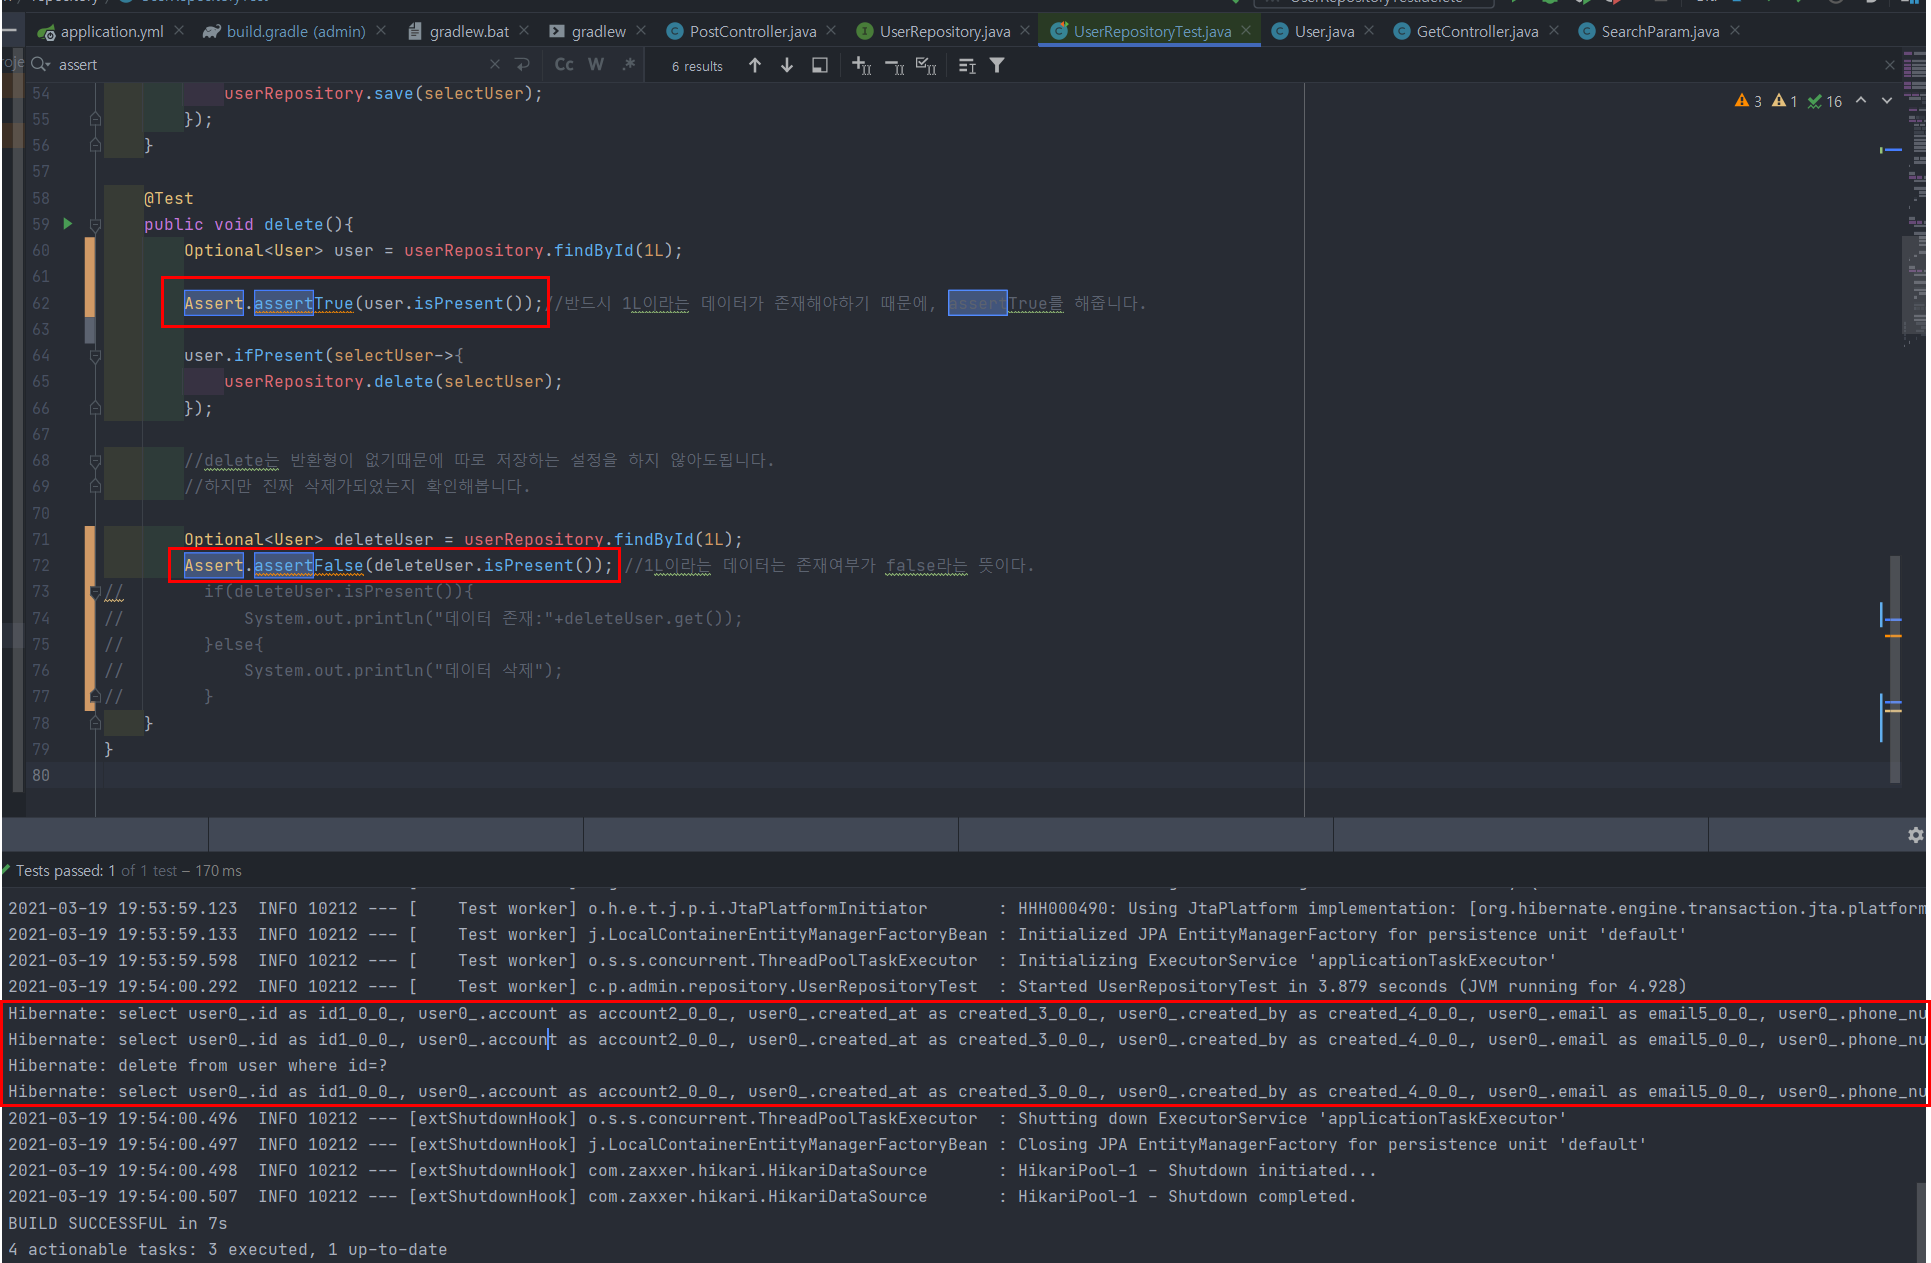Screen dimensions: 1931x1263
Task: Run the delete test via gutter arrow
Action: [68, 224]
